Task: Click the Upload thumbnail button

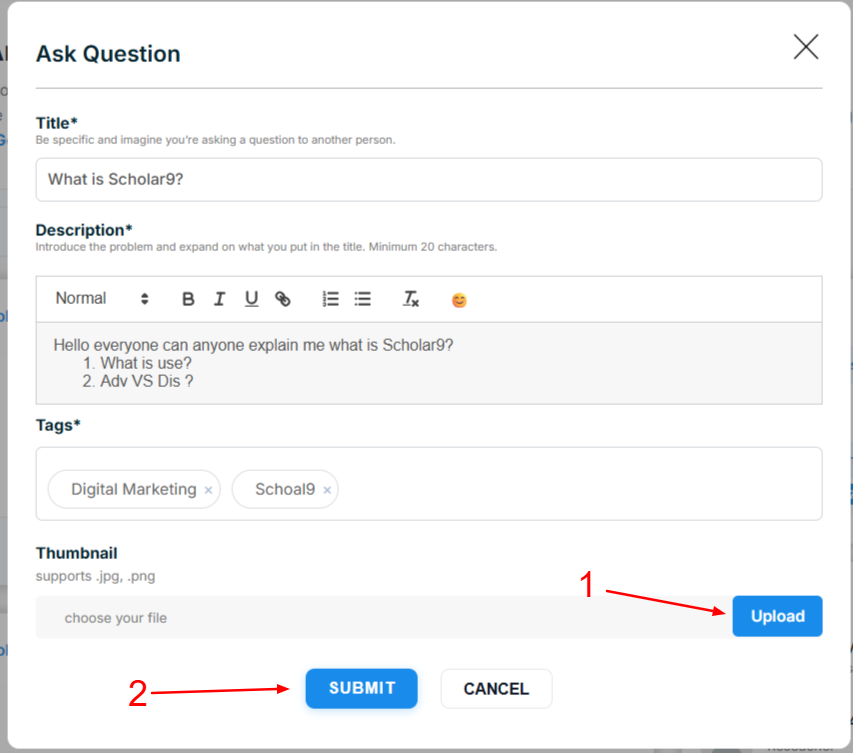Action: pos(777,616)
